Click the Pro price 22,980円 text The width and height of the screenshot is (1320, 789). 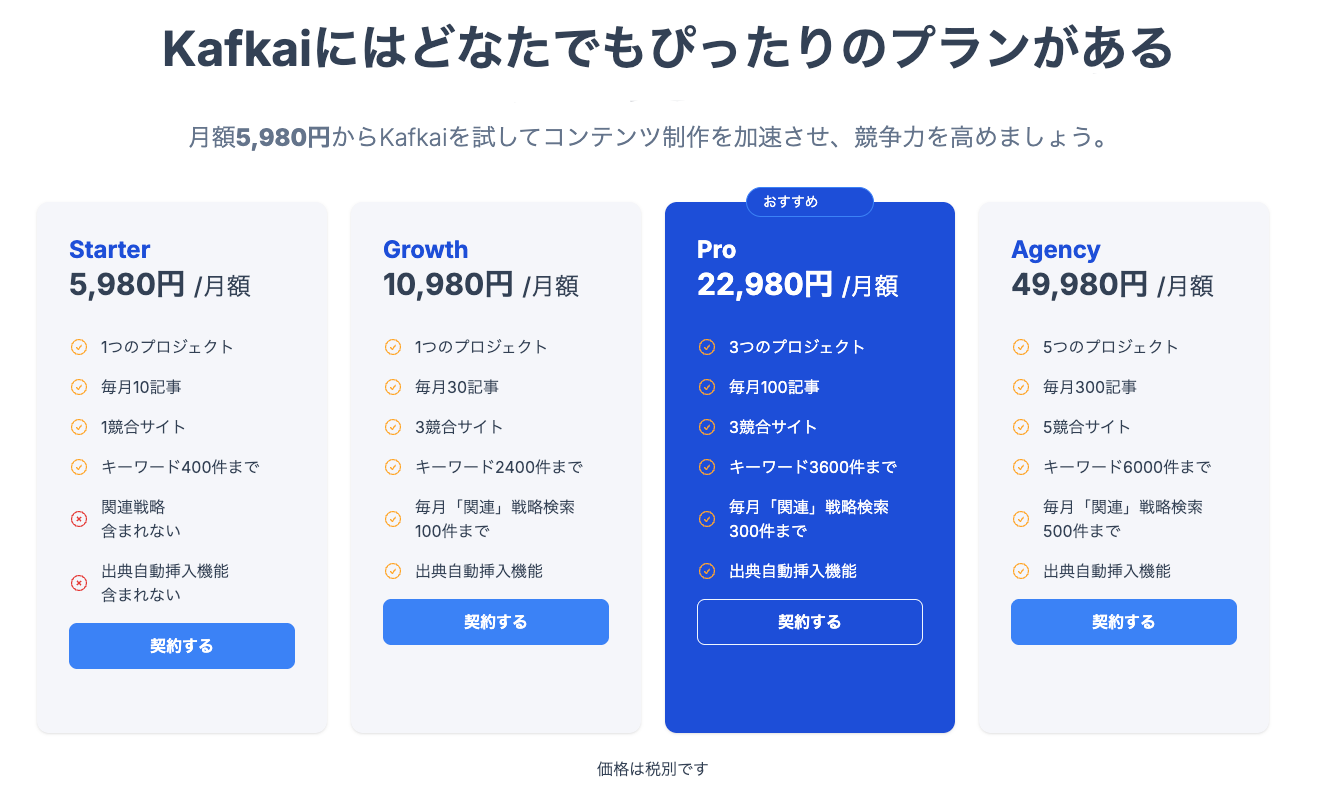pos(765,285)
